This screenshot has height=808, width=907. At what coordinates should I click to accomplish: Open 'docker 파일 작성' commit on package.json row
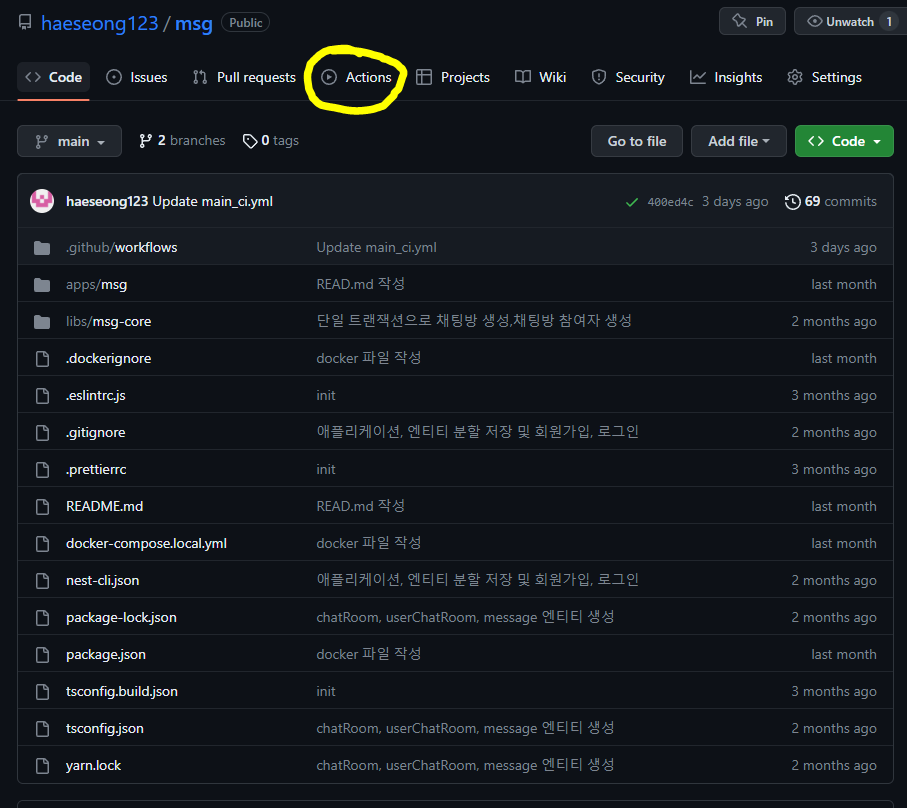pos(368,654)
